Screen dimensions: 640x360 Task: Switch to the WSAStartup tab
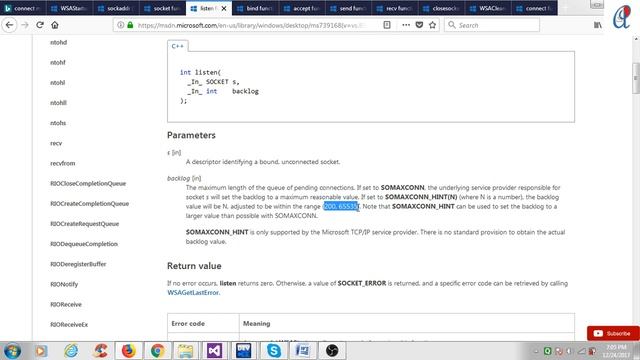click(x=69, y=8)
